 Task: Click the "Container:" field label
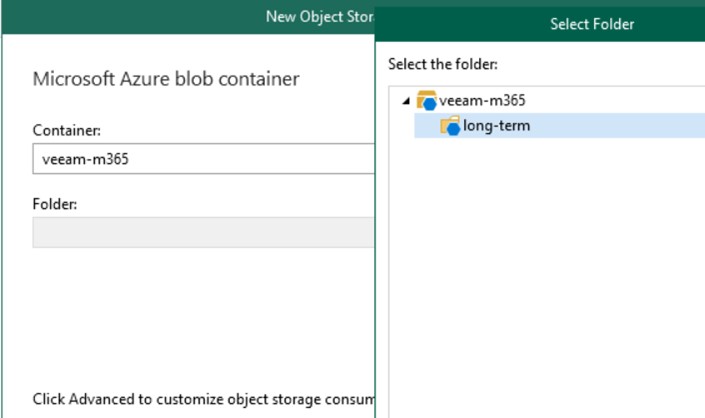(x=66, y=131)
